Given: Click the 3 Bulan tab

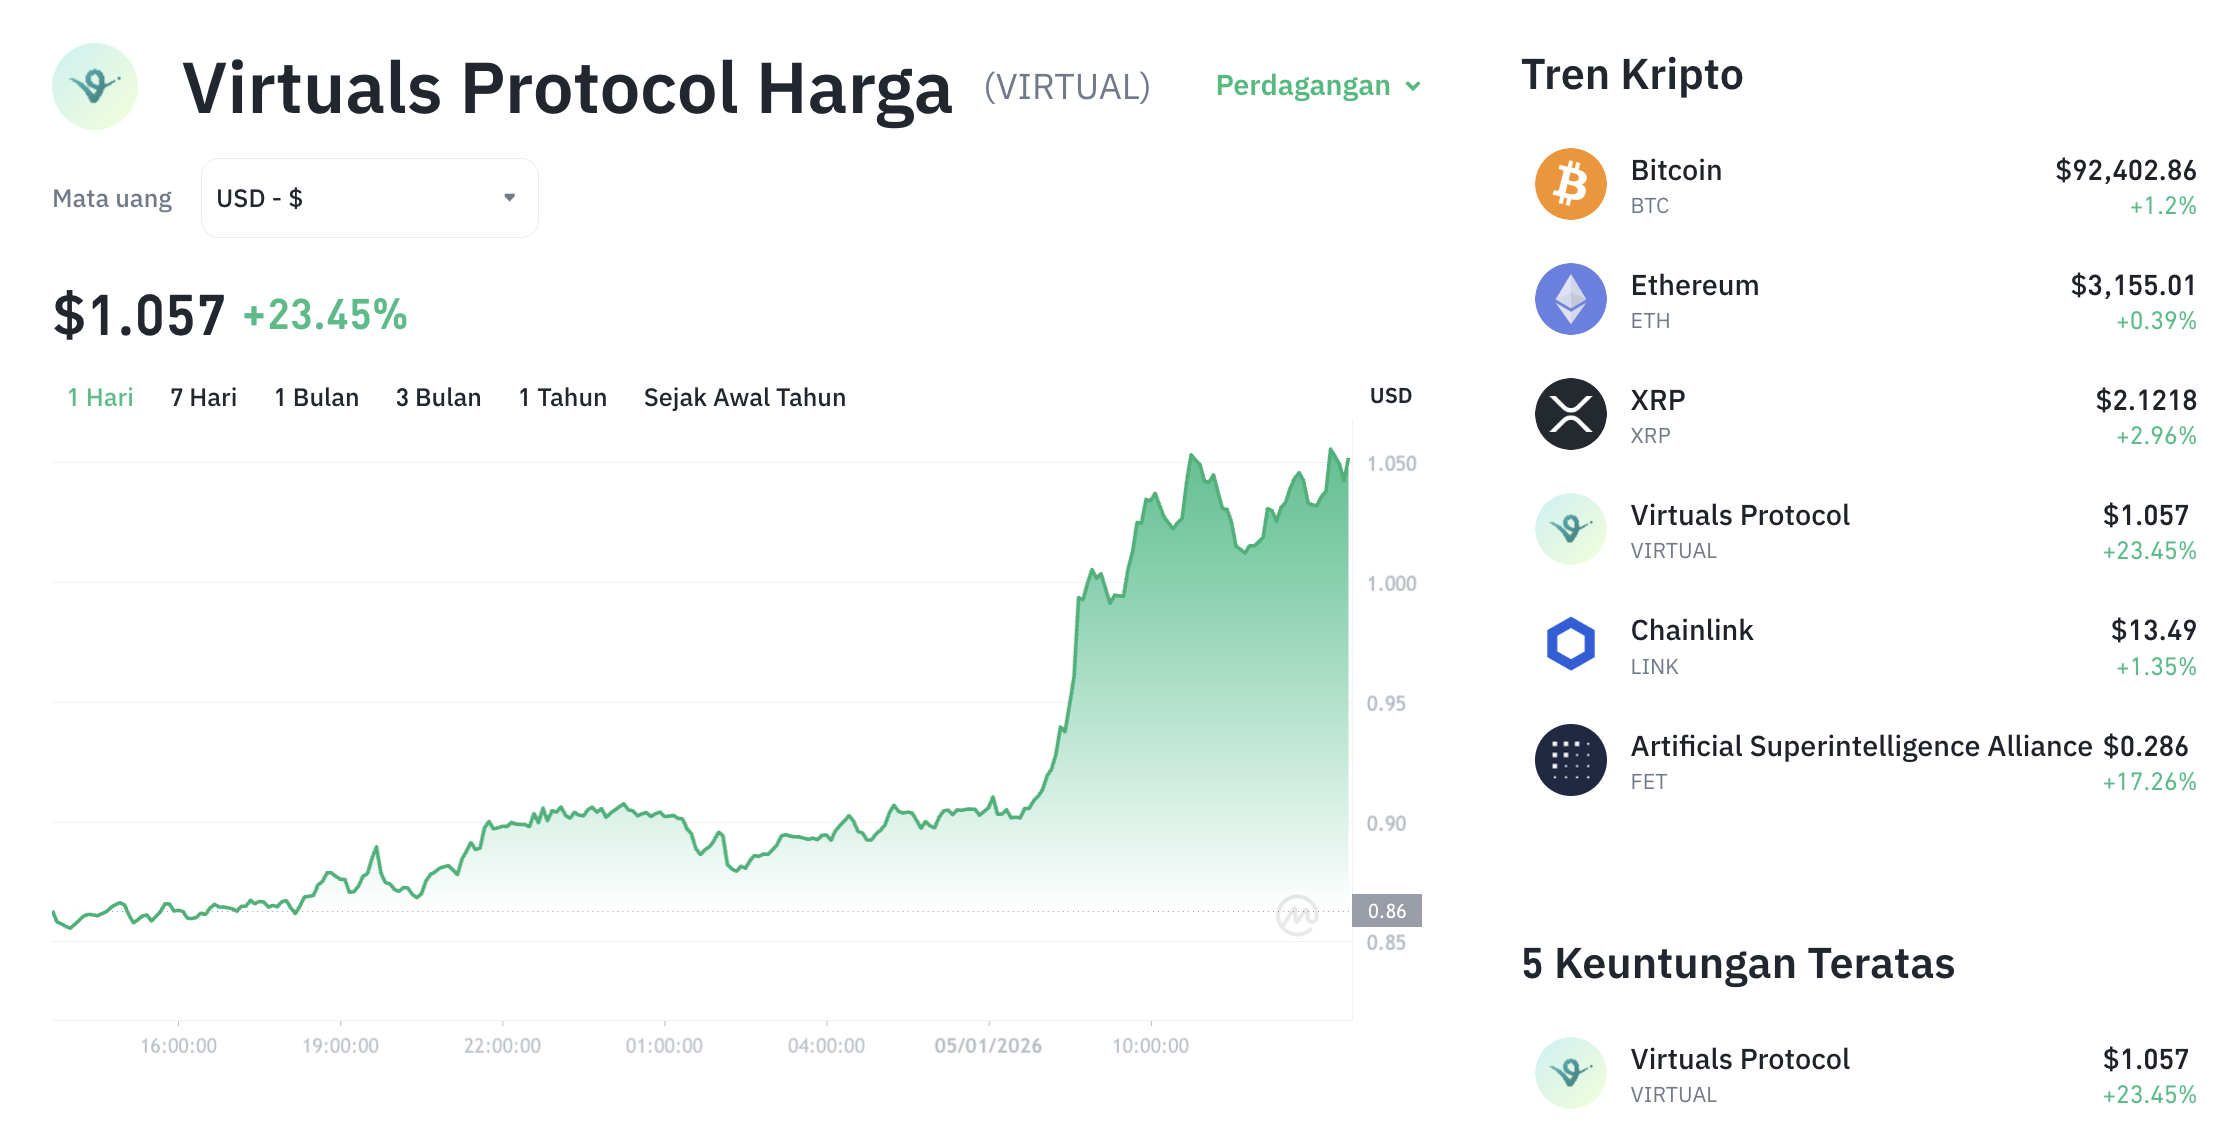Looking at the screenshot, I should coord(438,397).
